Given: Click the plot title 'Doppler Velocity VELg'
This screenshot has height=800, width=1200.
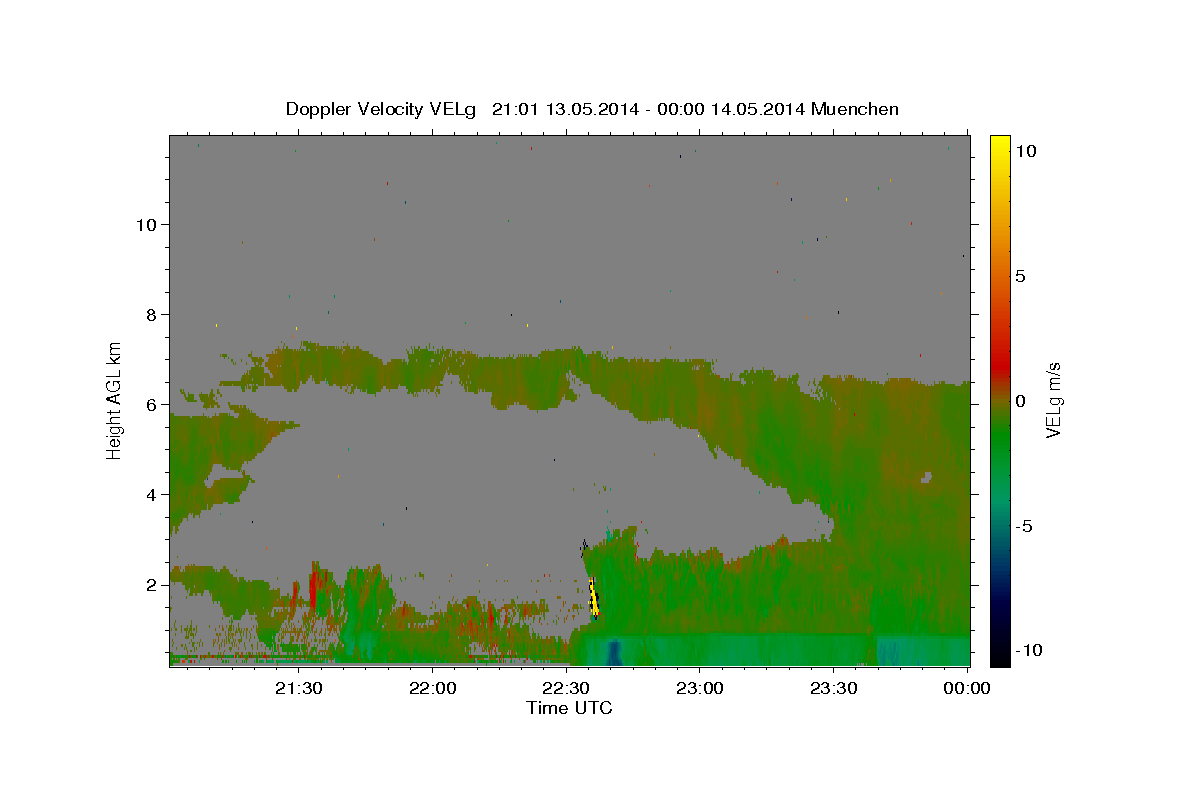Looking at the screenshot, I should 383,109.
